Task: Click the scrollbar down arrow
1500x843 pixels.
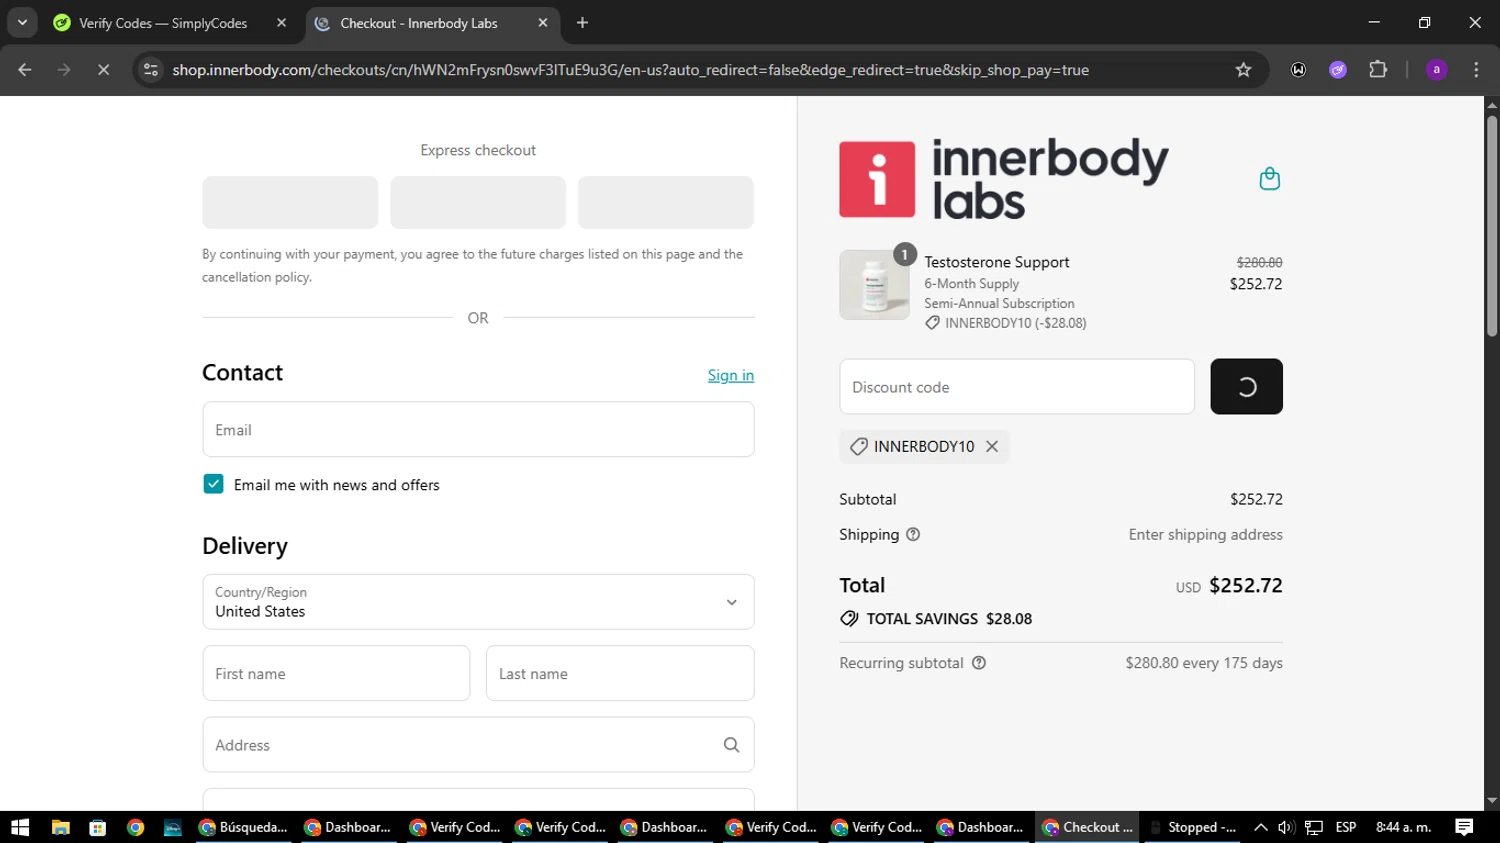Action: pyautogui.click(x=1491, y=801)
